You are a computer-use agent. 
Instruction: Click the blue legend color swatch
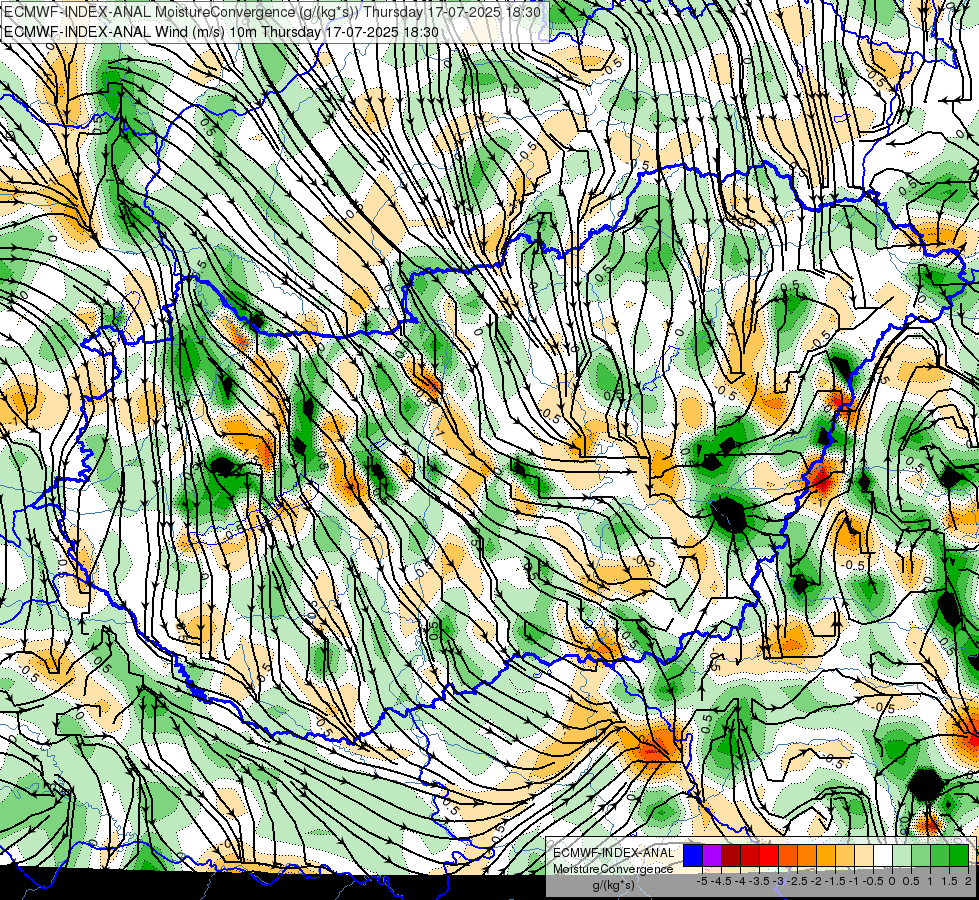(693, 855)
